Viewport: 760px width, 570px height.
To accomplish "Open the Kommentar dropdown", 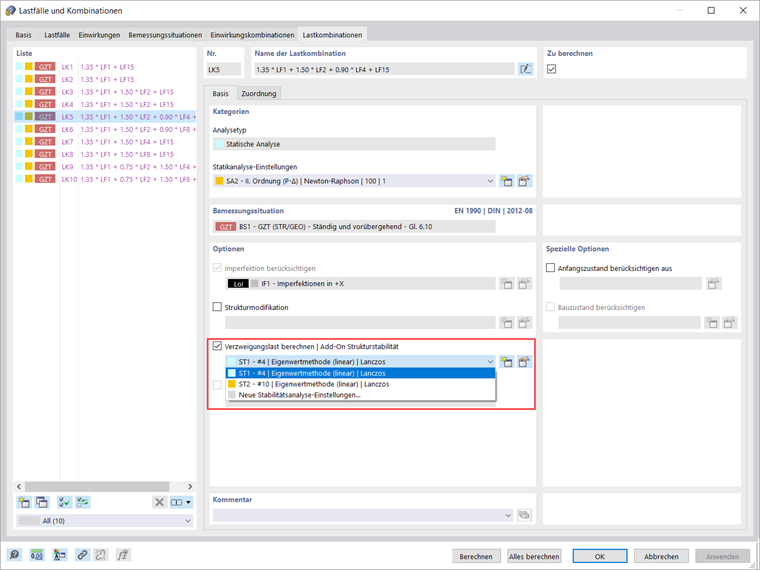I will pyautogui.click(x=508, y=515).
